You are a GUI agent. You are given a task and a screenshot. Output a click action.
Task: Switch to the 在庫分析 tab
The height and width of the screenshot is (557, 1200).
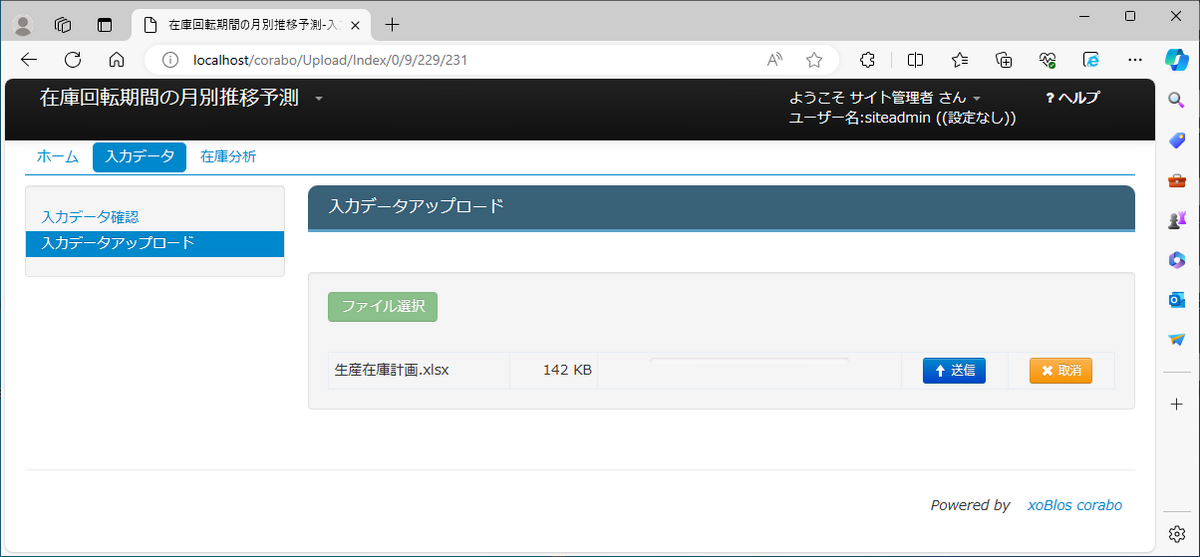pos(228,156)
